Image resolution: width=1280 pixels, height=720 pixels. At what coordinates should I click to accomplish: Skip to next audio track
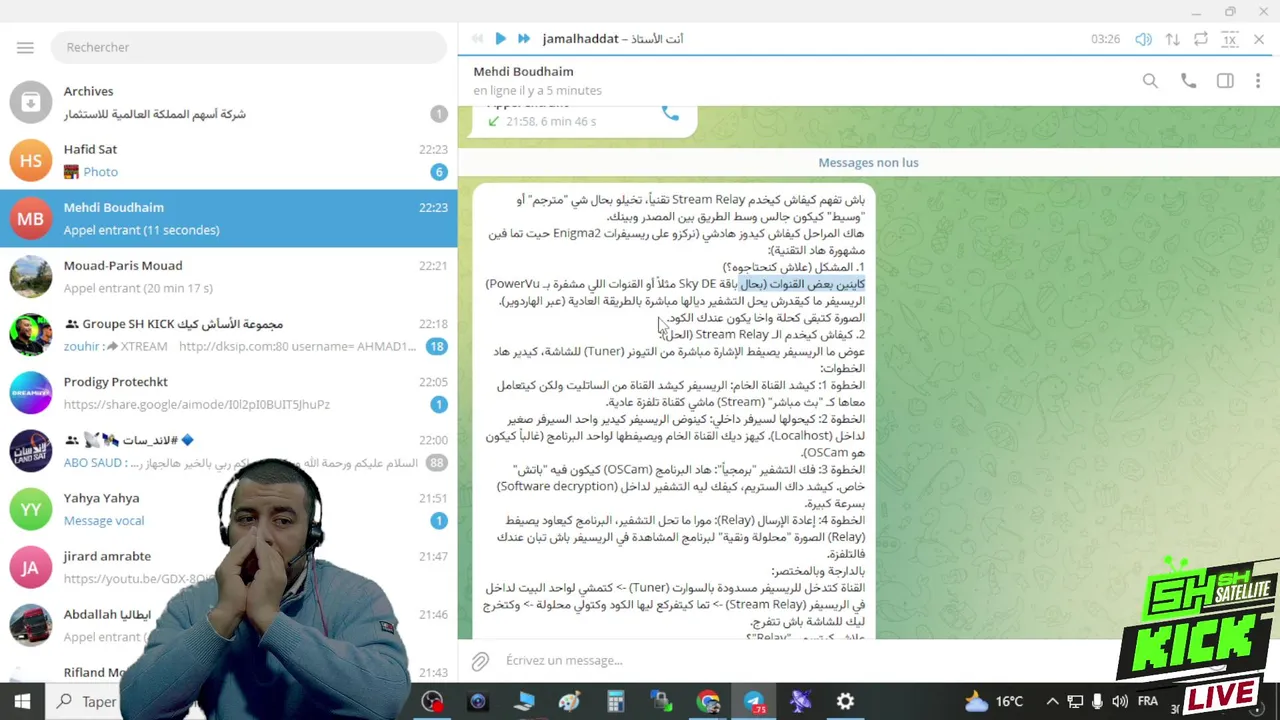(x=523, y=39)
